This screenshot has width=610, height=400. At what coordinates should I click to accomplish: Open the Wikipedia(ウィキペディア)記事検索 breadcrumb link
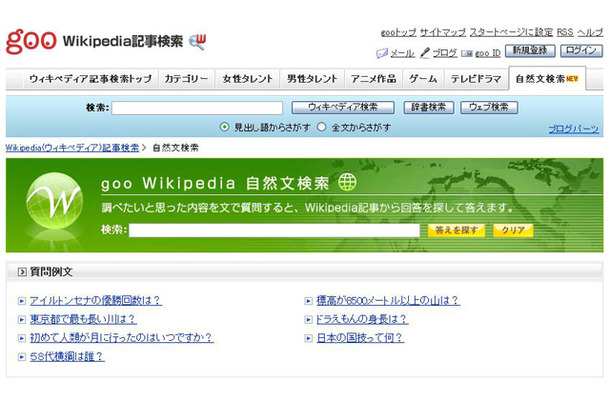click(72, 148)
